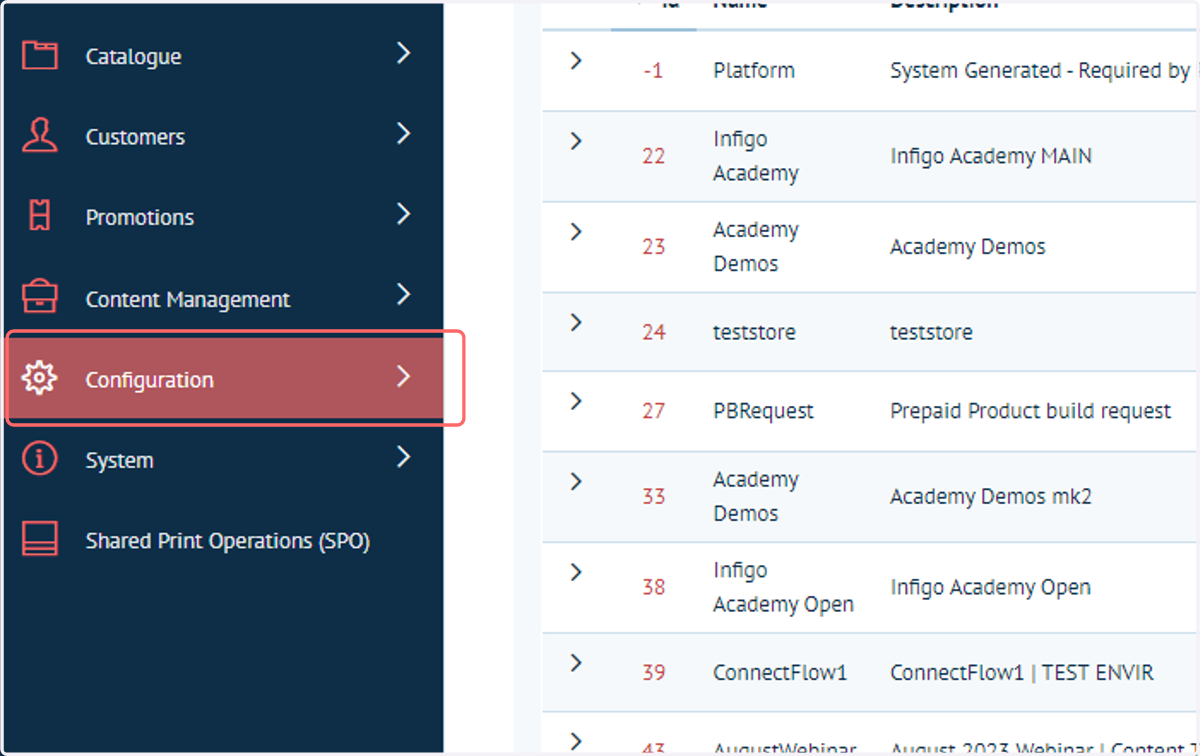Open the Promotions menu
The image size is (1200, 756).
(x=224, y=217)
